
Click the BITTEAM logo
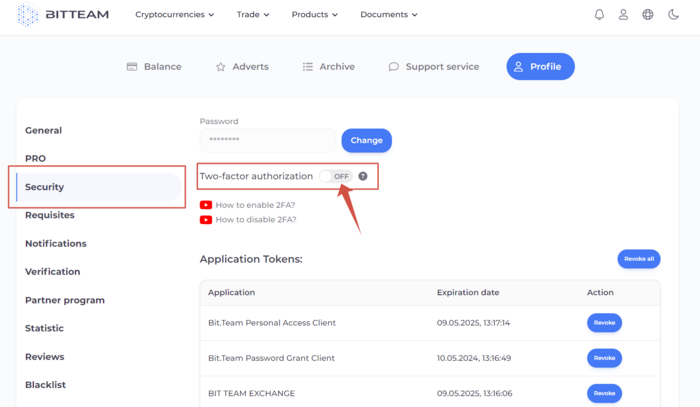tap(63, 14)
